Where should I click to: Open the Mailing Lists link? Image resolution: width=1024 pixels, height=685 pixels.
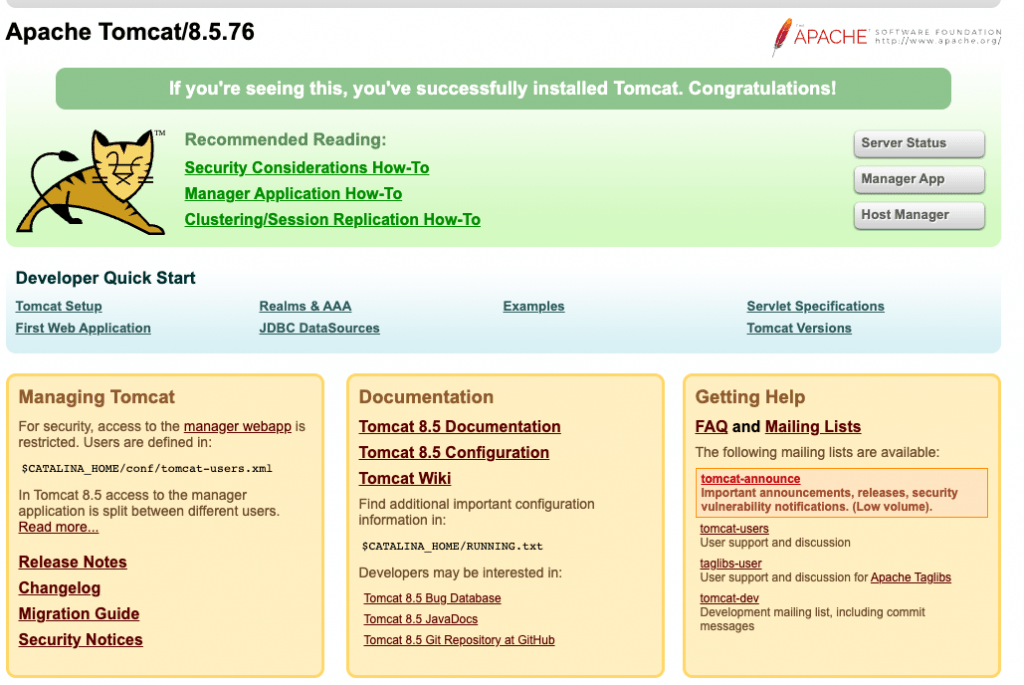pos(813,427)
